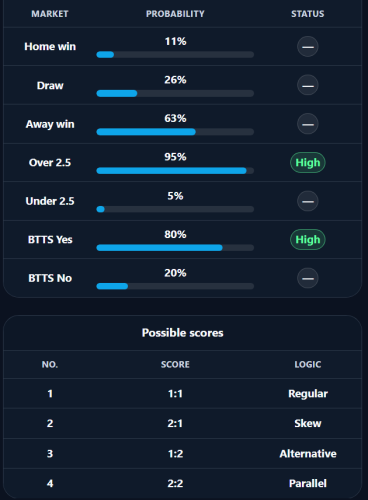Click the Under 2.5 status dash icon

point(307,201)
